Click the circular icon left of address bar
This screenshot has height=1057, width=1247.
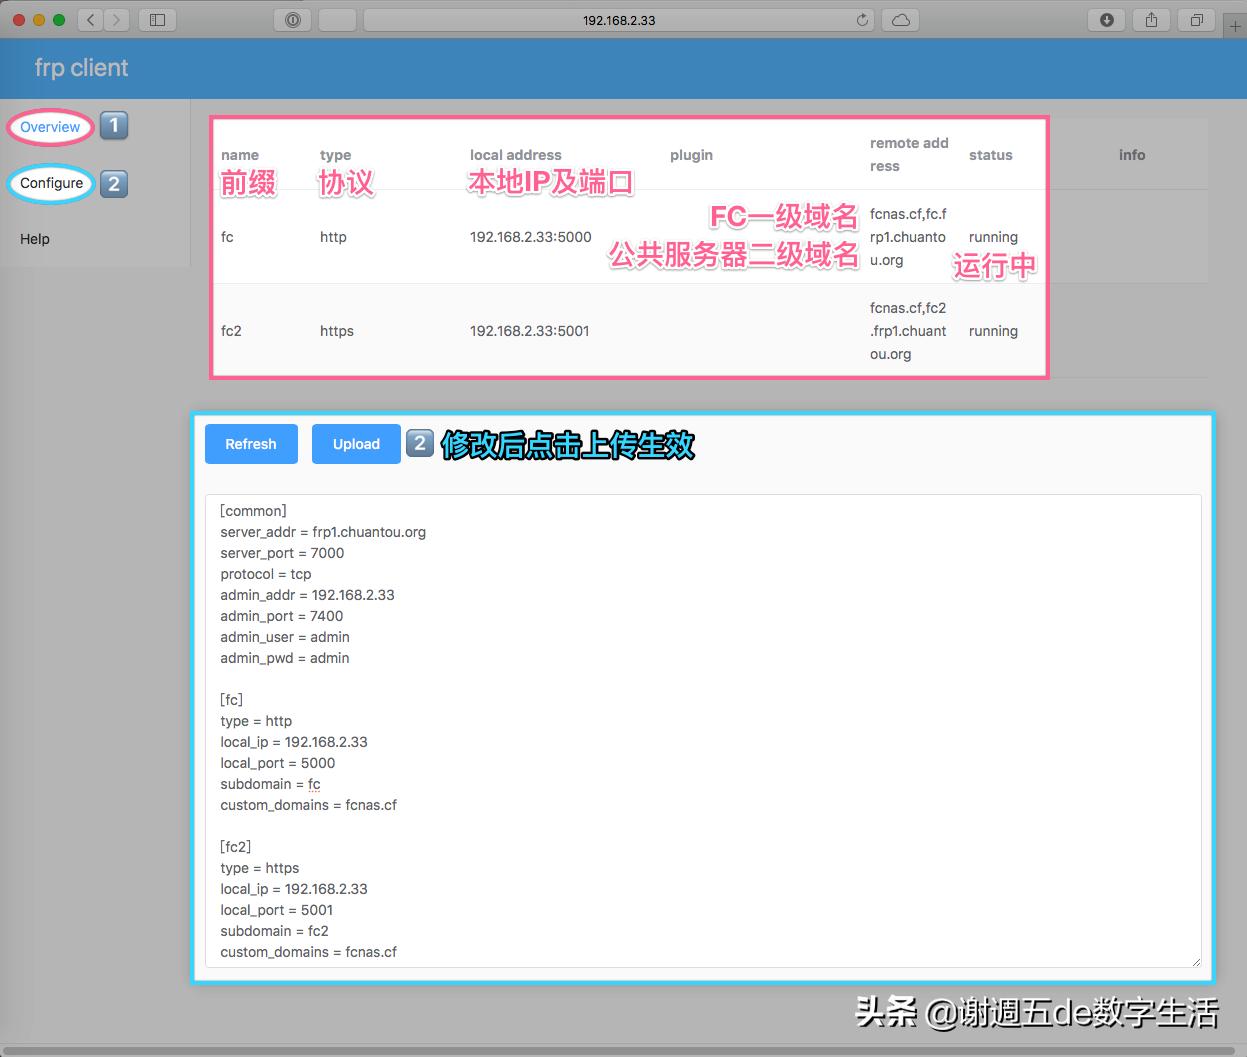pos(291,19)
